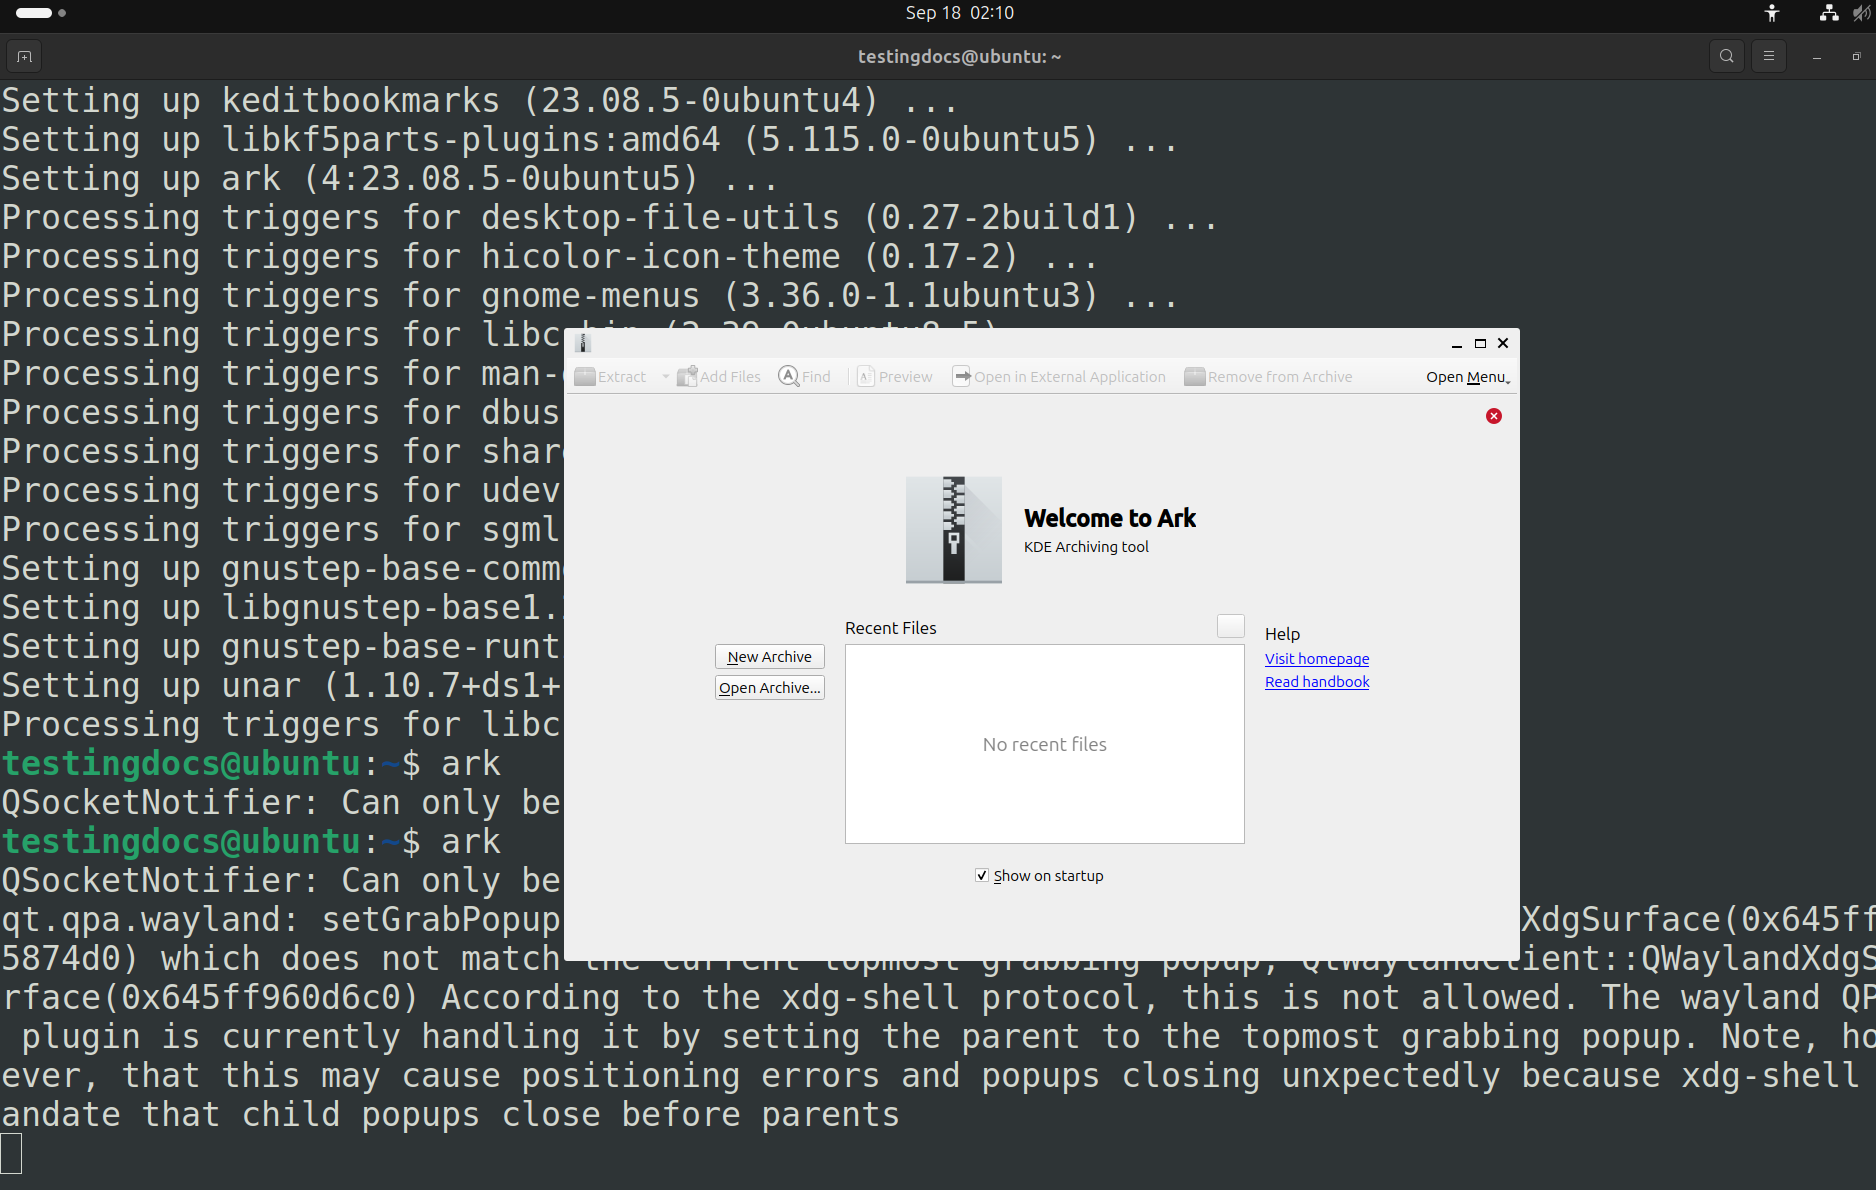
Task: Click the 'KDE Archiving tool' subtitle
Action: tap(1086, 547)
